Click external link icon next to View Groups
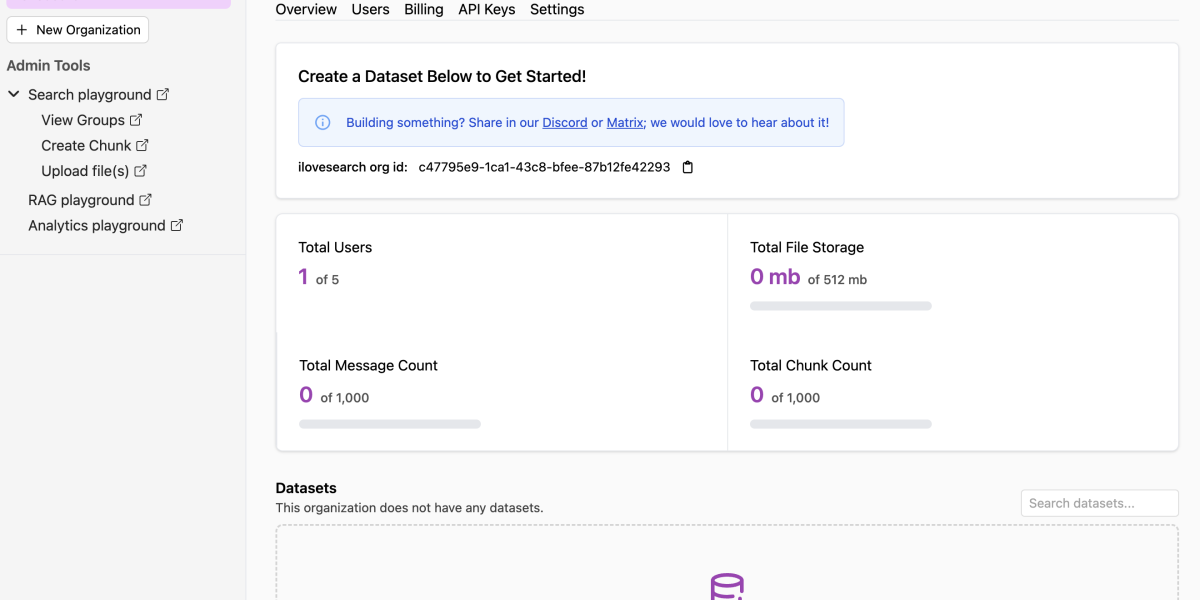 pos(136,120)
